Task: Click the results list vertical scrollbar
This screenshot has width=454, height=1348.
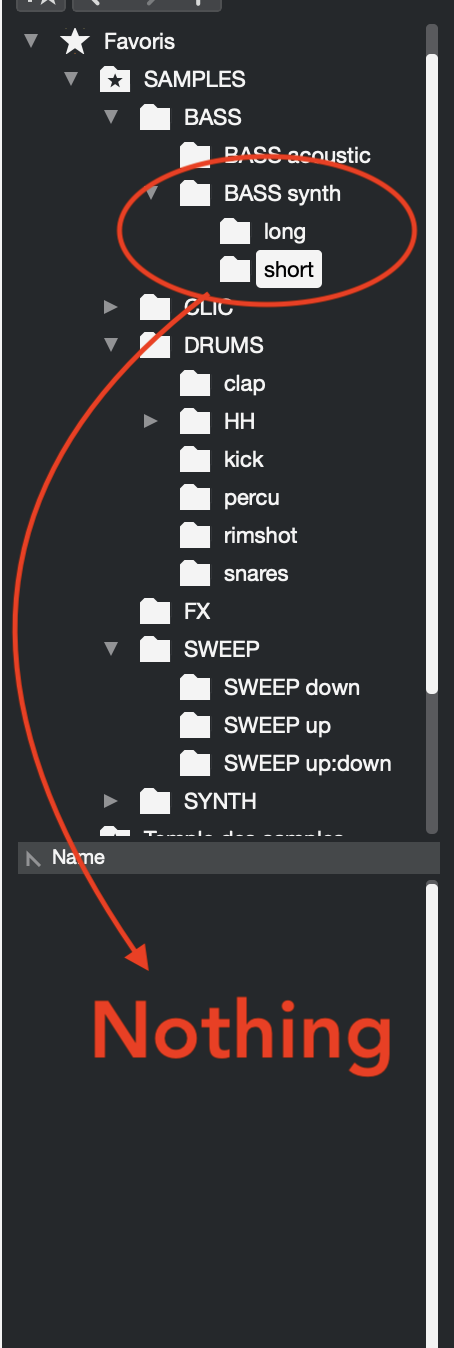Action: 432,1114
